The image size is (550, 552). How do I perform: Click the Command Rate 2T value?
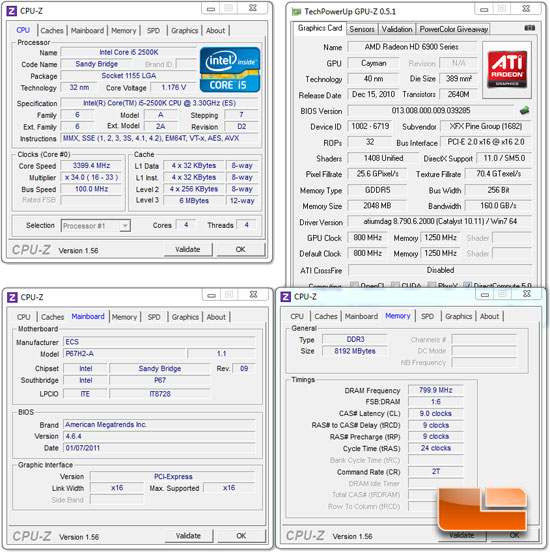tap(436, 471)
